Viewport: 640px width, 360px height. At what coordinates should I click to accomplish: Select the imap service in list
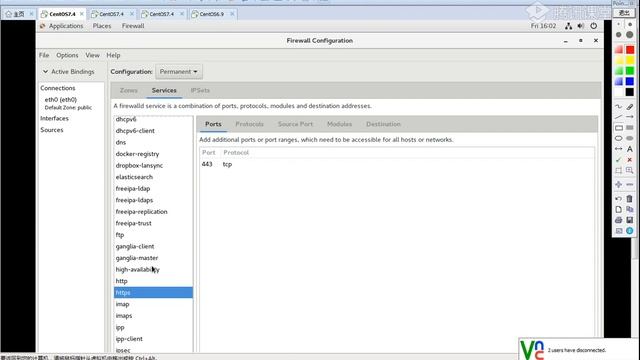click(153, 304)
